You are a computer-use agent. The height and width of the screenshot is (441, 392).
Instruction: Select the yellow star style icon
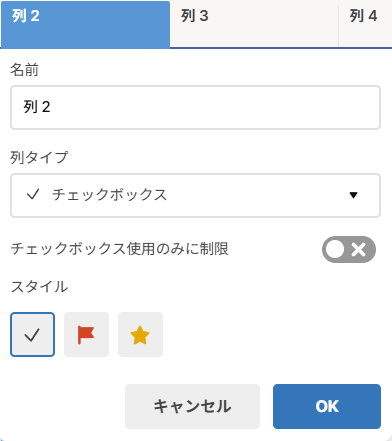(x=140, y=334)
